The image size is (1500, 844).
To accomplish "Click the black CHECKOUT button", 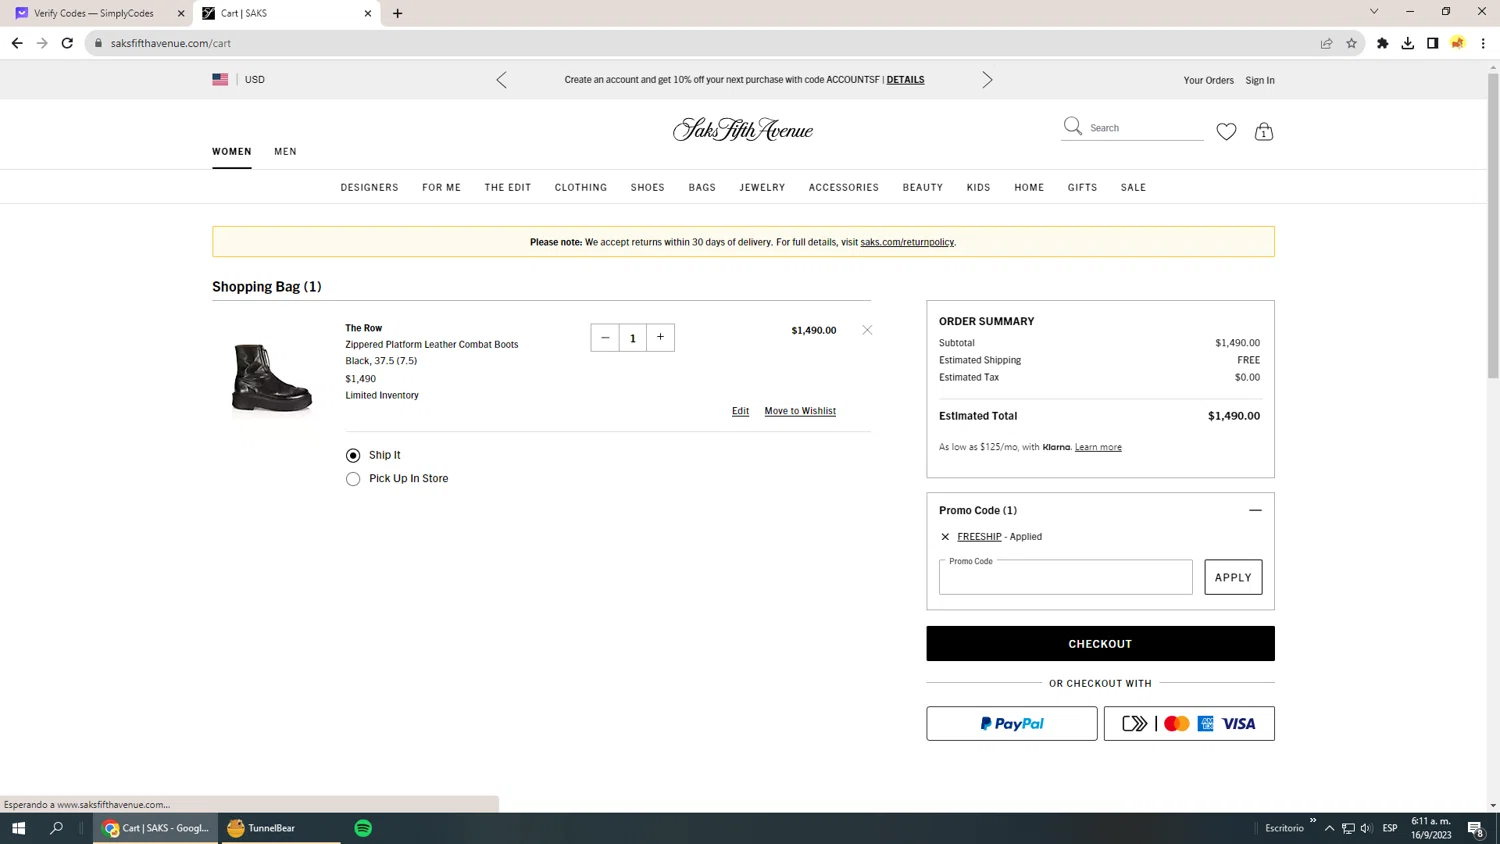I will (x=1100, y=644).
